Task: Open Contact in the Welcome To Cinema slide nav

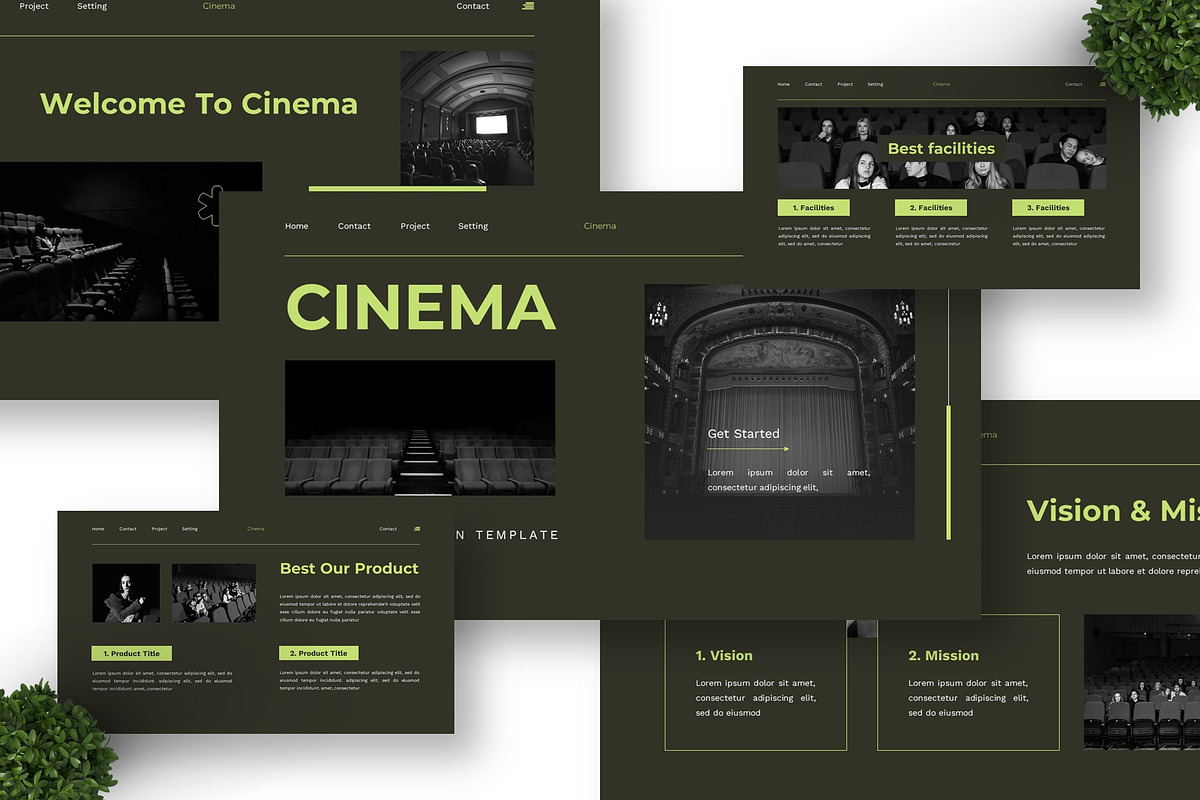Action: [x=473, y=6]
